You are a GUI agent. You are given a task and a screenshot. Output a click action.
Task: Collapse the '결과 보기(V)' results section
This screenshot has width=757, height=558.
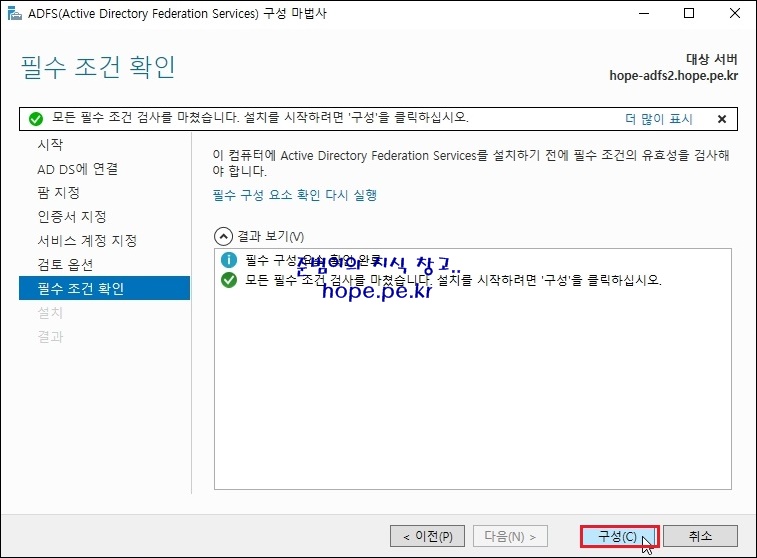click(x=223, y=237)
